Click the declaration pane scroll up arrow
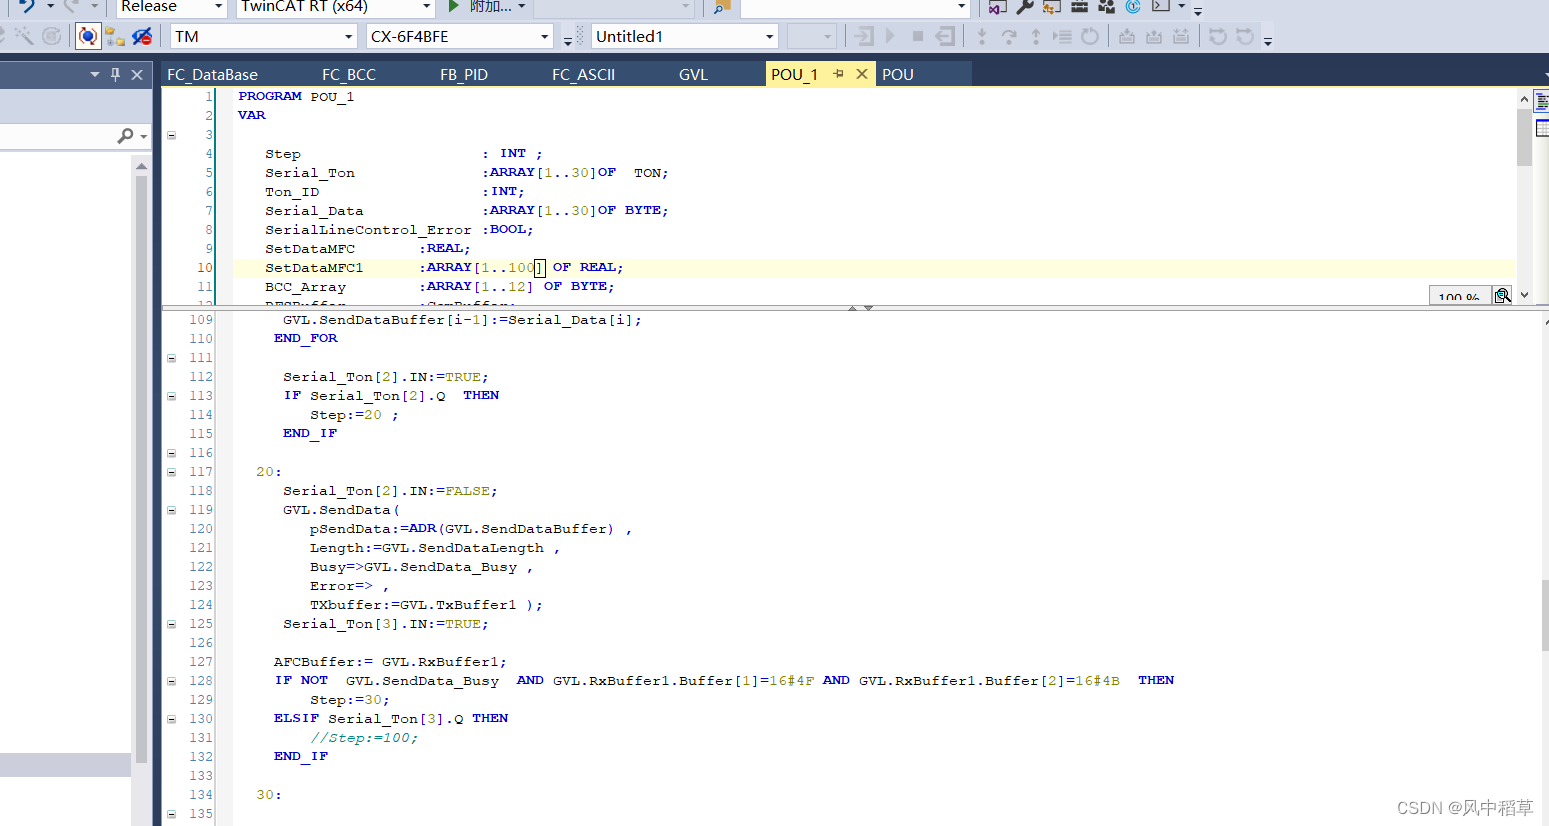Screen dimensions: 1549x826 1524,99
